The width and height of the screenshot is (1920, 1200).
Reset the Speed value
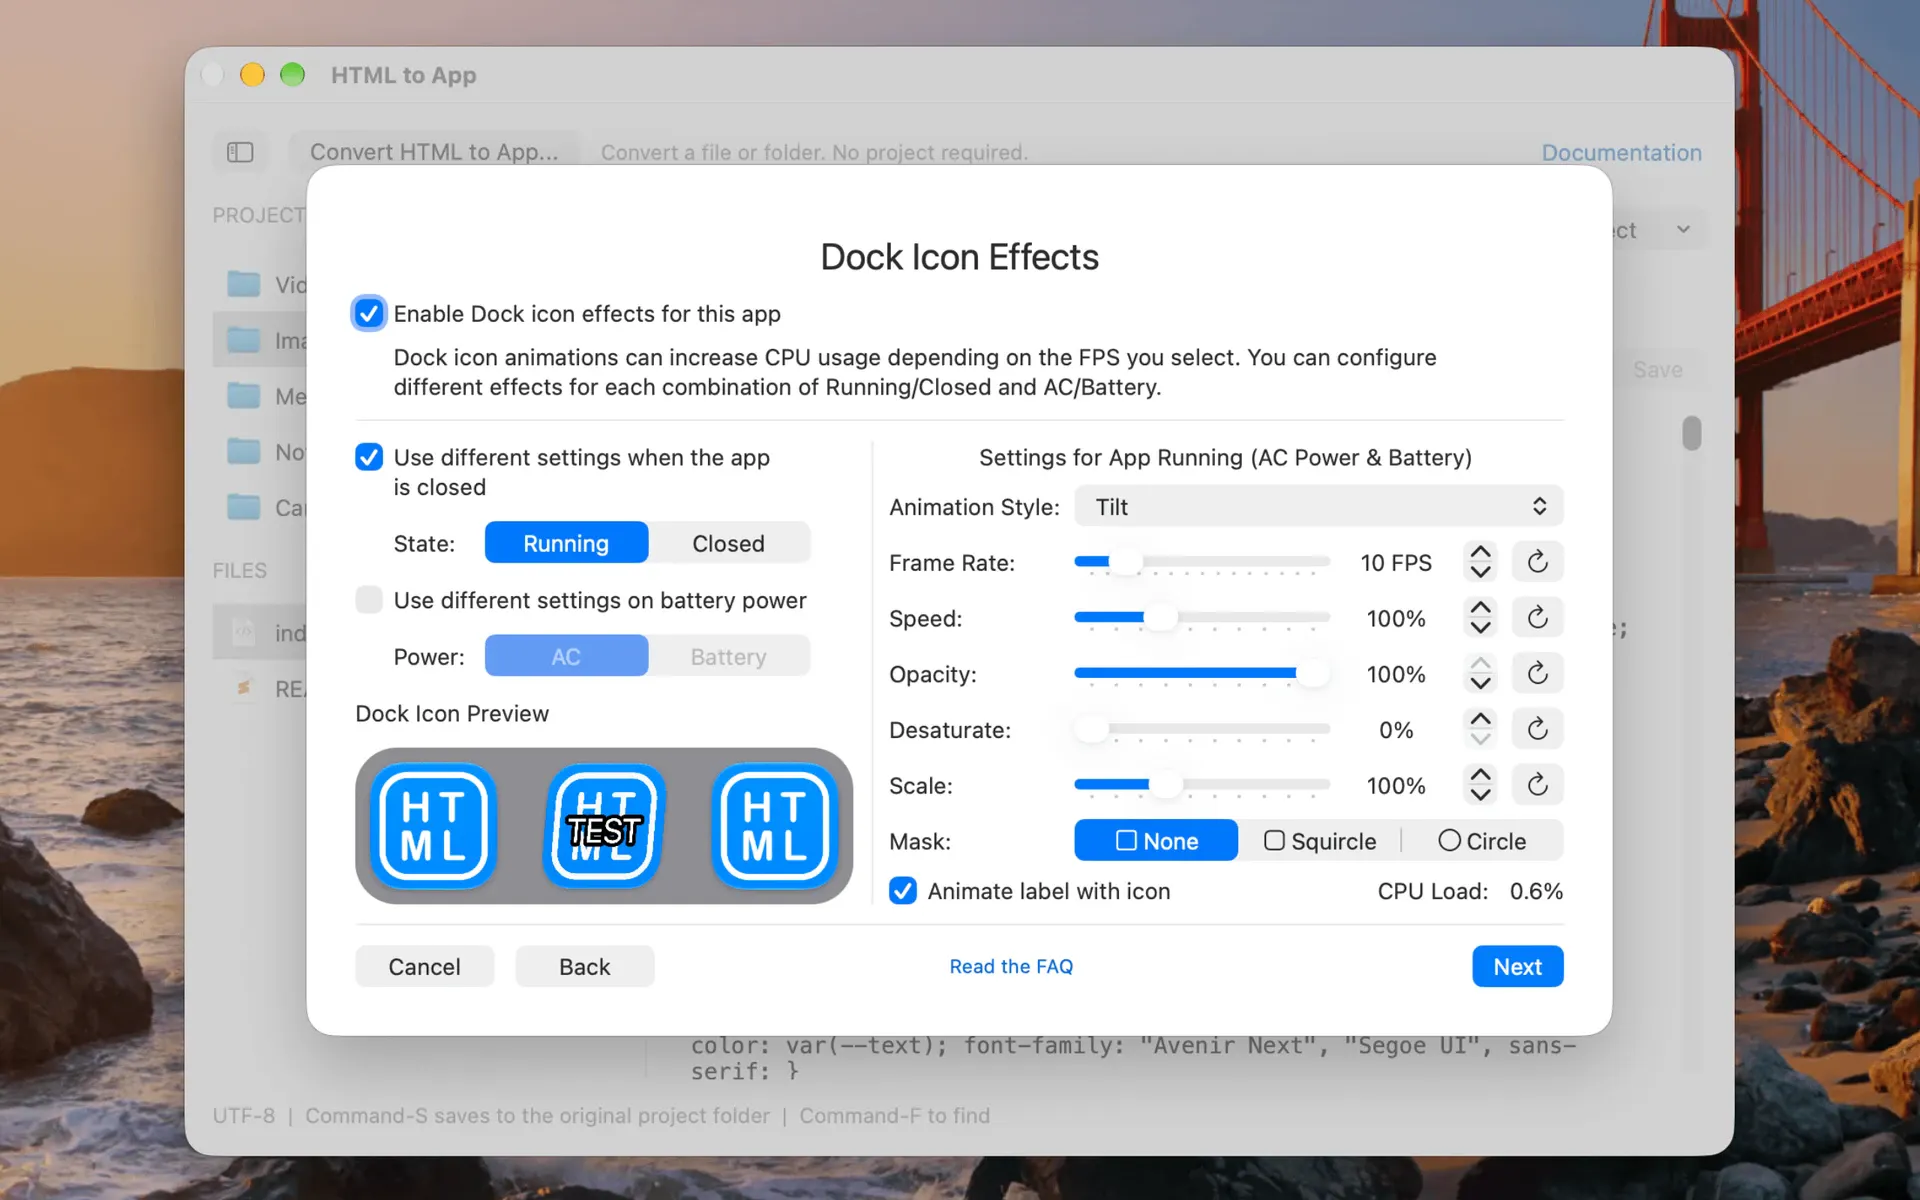tap(1537, 618)
